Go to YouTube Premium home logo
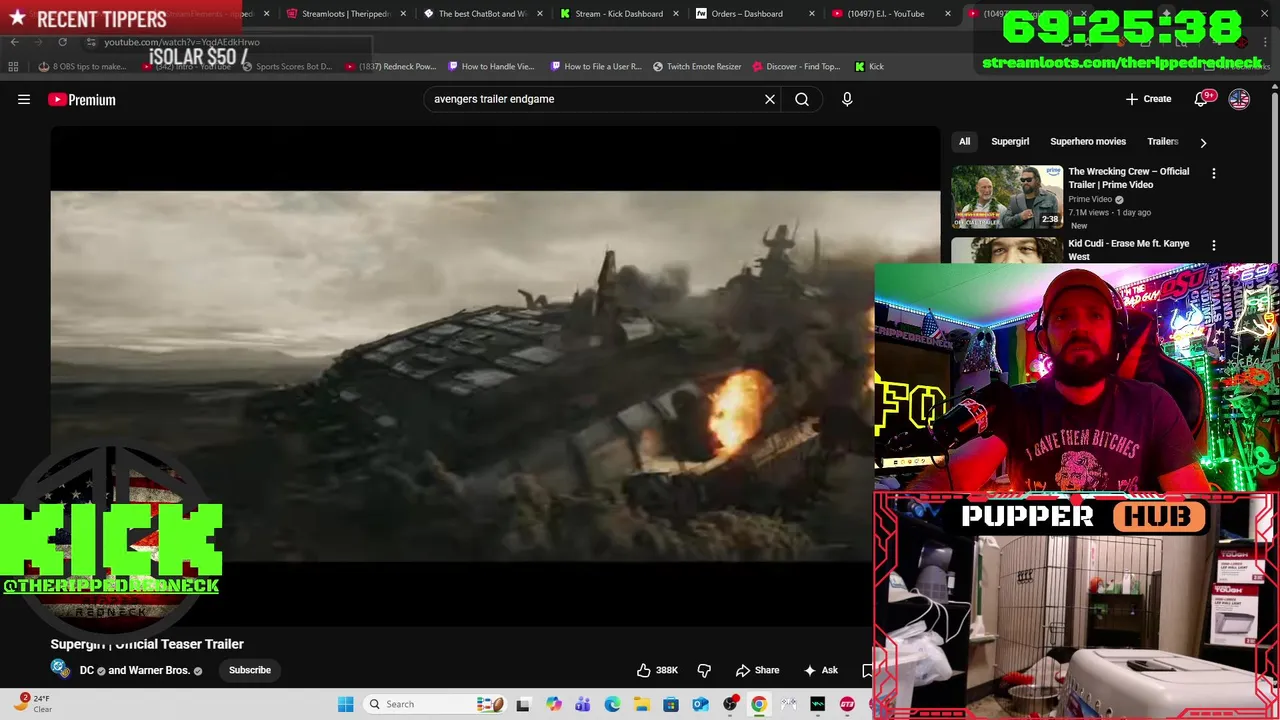 coord(82,99)
